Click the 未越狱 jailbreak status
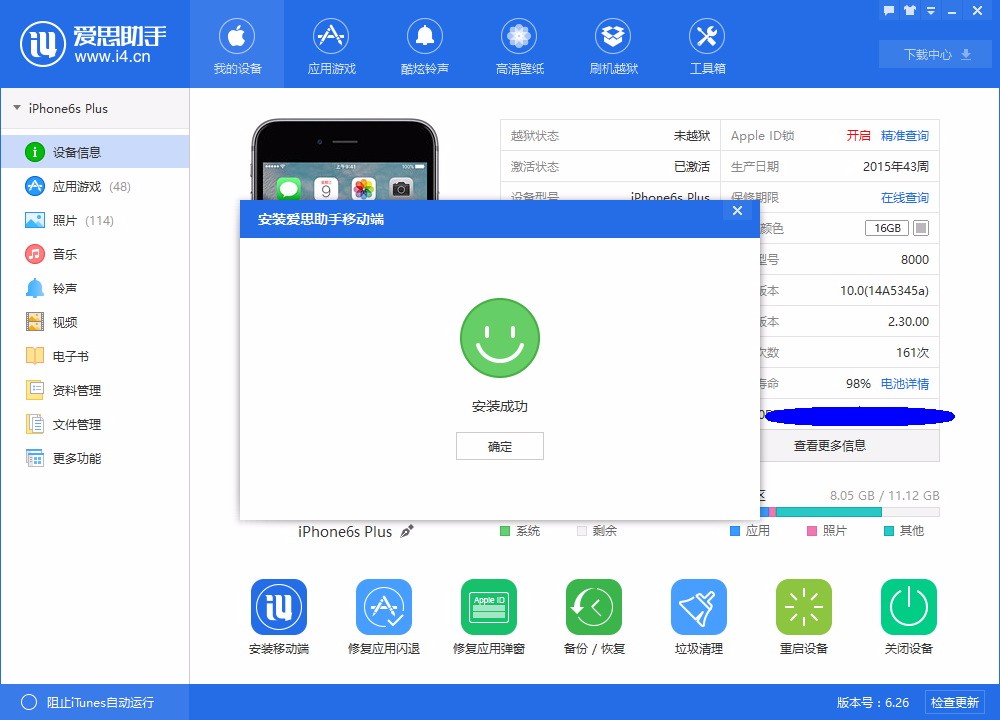Image resolution: width=1000 pixels, height=720 pixels. [692, 135]
